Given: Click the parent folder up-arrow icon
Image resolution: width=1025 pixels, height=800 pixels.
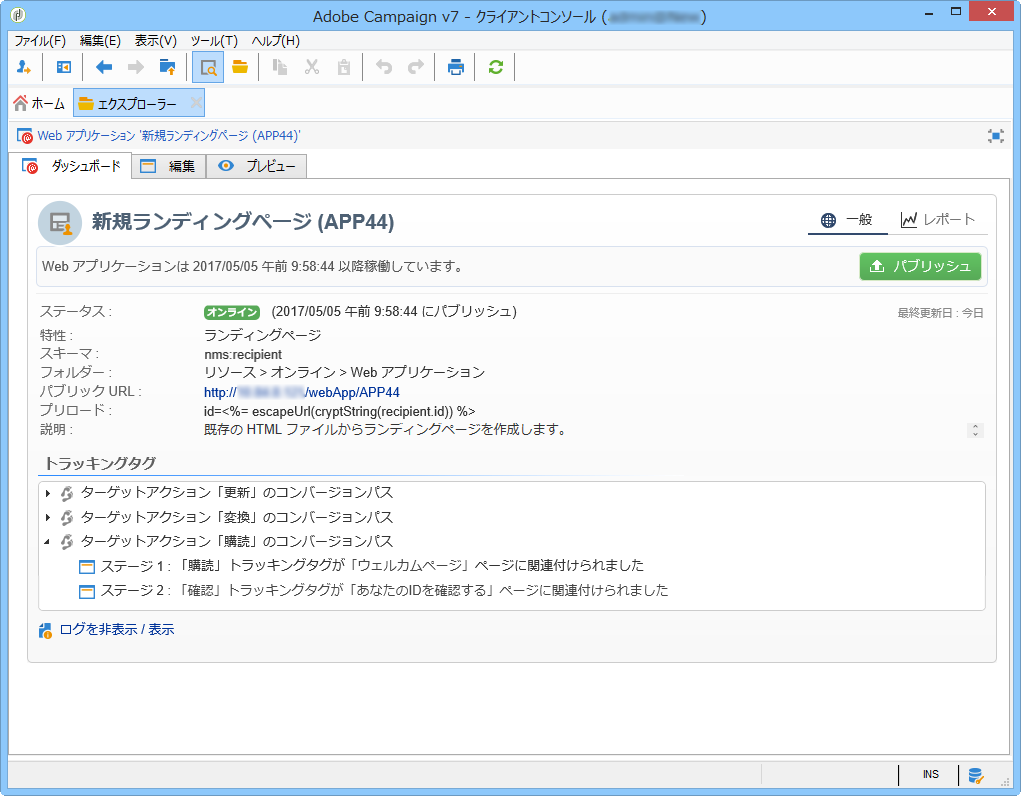Looking at the screenshot, I should pyautogui.click(x=168, y=67).
